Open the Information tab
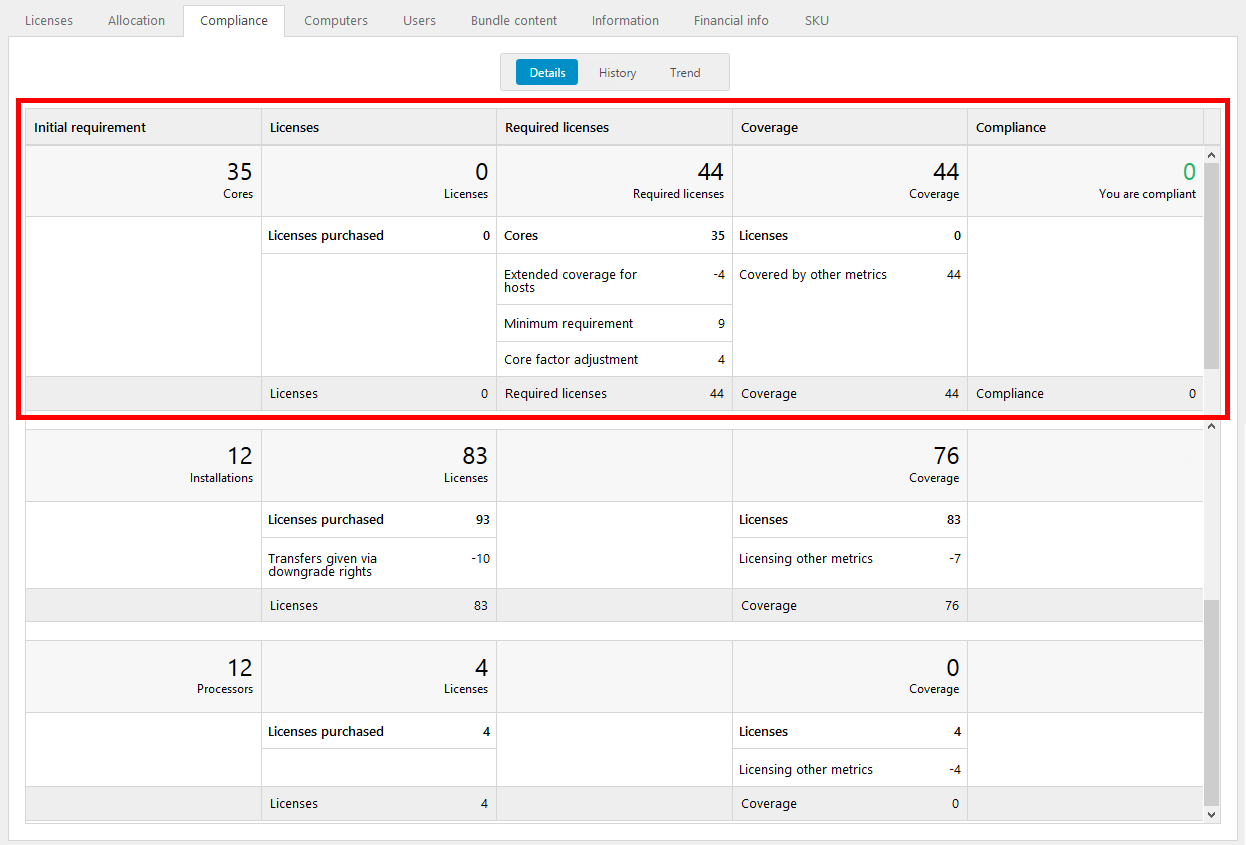The image size is (1246, 845). point(625,21)
